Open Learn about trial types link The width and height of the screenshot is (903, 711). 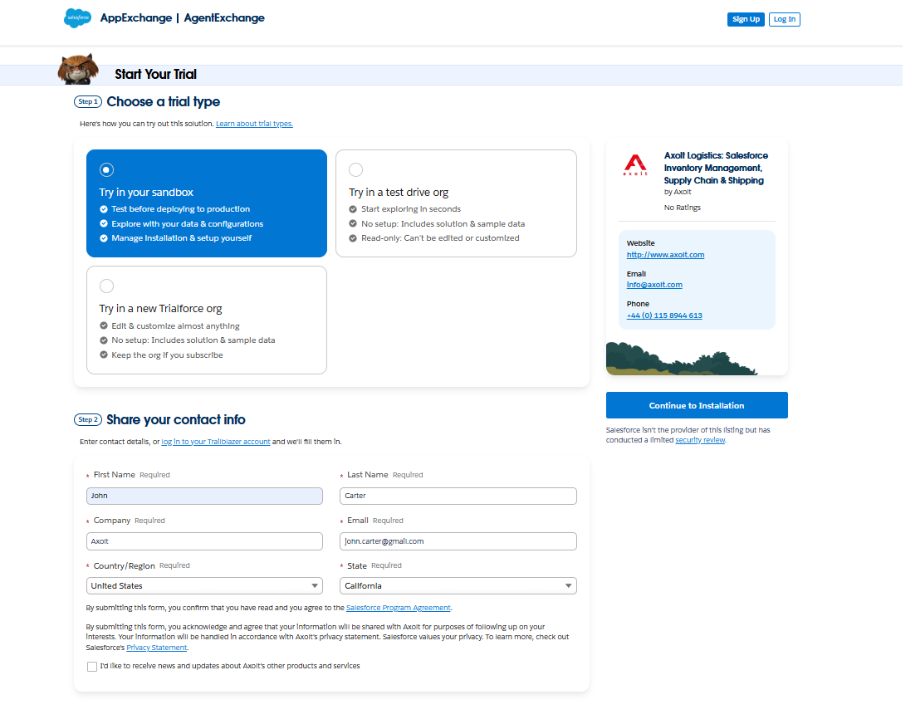pos(254,124)
